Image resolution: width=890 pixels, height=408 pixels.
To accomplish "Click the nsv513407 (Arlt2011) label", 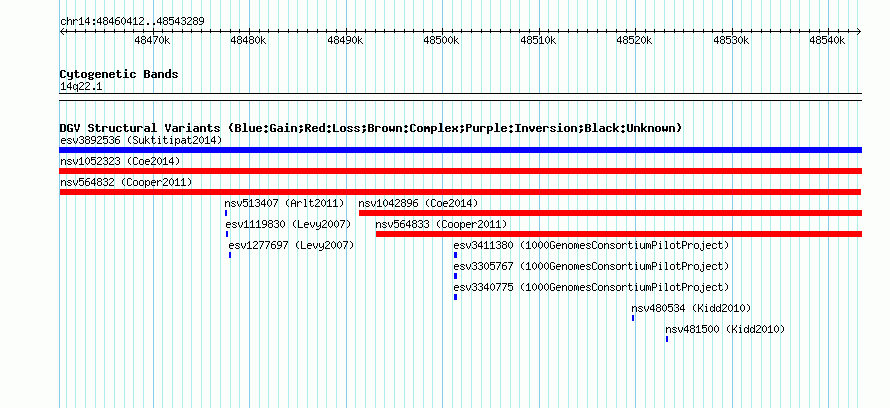I will [284, 203].
